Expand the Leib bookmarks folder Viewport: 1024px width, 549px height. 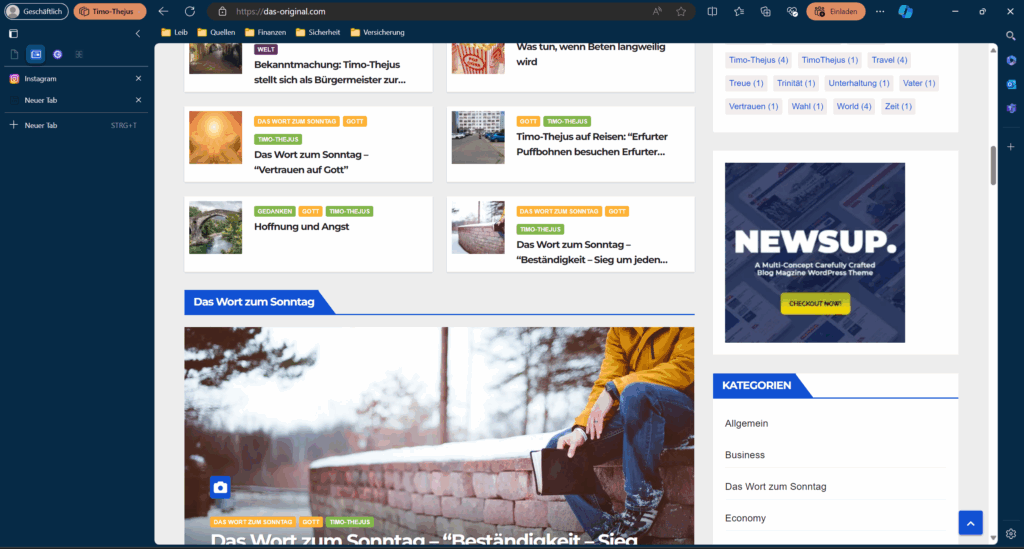point(174,32)
